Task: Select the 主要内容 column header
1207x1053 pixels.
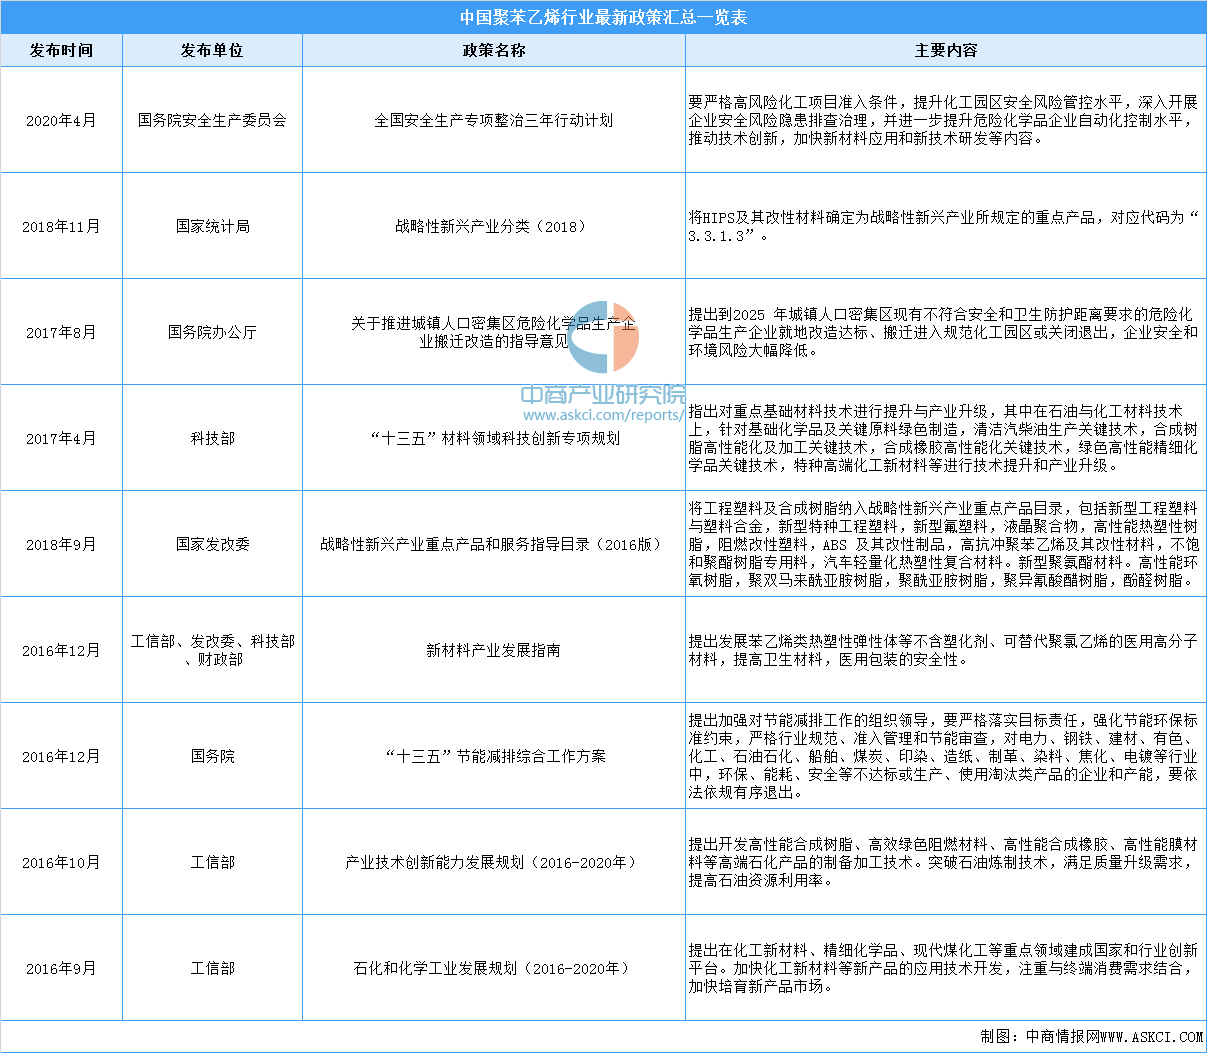Action: click(945, 51)
